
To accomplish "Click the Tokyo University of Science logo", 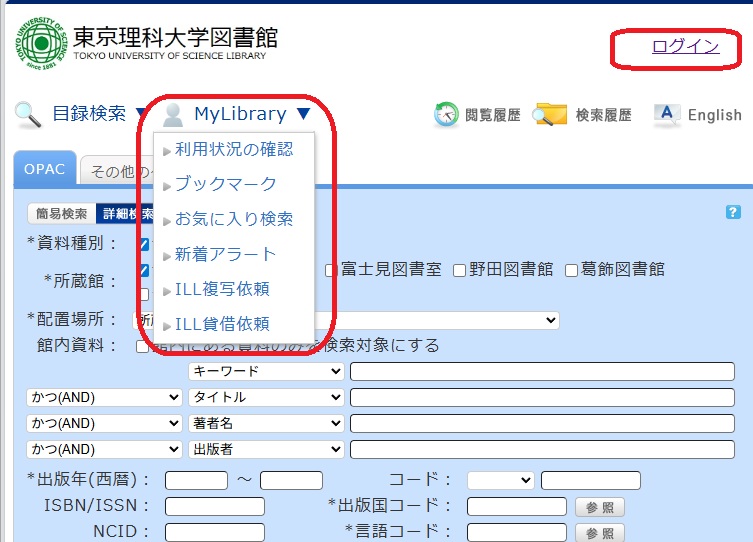I will pyautogui.click(x=40, y=42).
